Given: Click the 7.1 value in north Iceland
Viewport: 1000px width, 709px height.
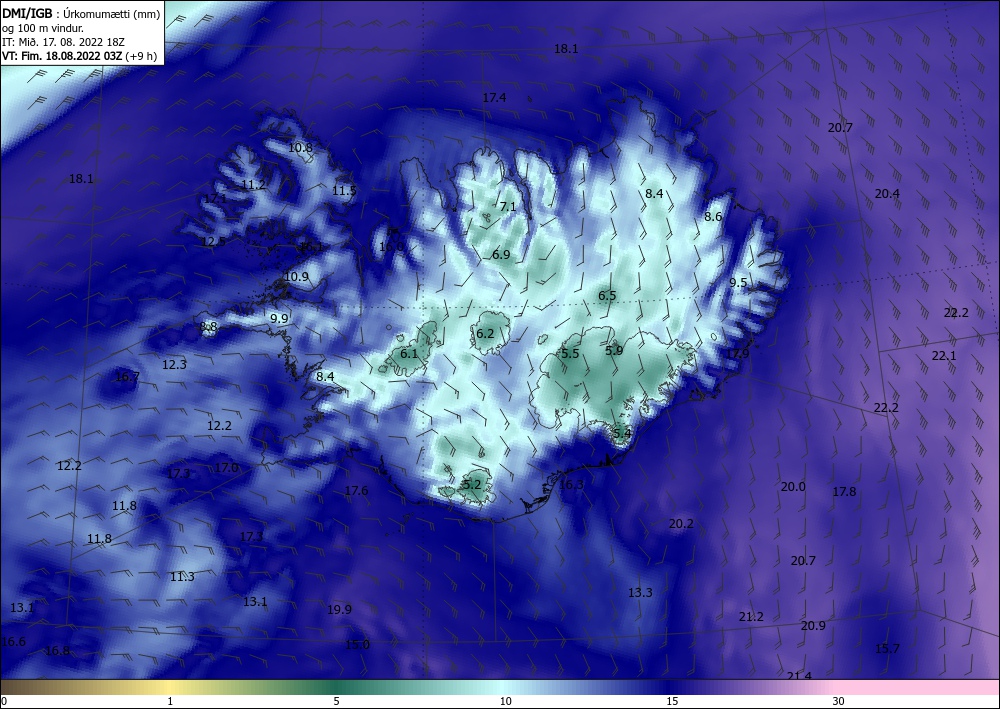Looking at the screenshot, I should click(x=508, y=206).
